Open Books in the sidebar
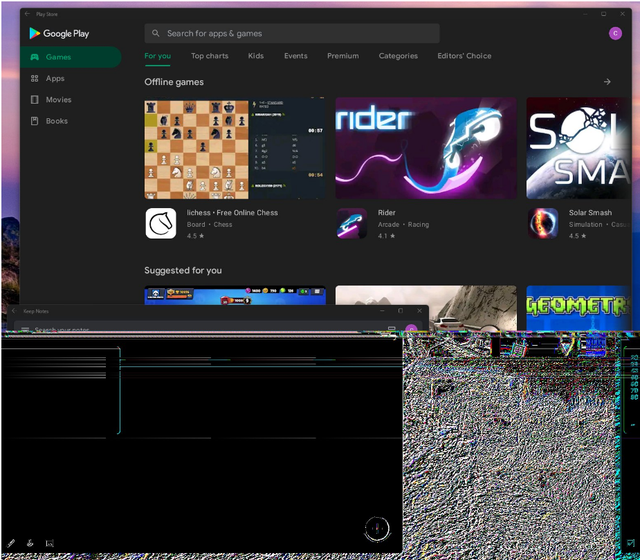Screen dimensions: 640x560 coord(56,121)
